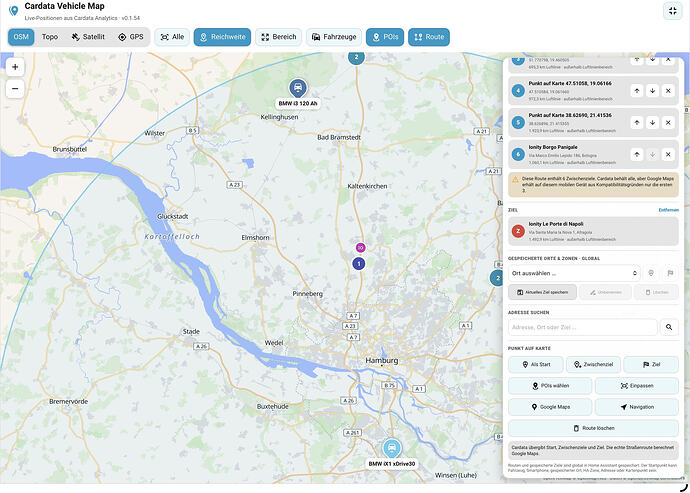This screenshot has height=493, width=690.
Task: Toggle the Reichweite range overlay
Action: [x=222, y=37]
